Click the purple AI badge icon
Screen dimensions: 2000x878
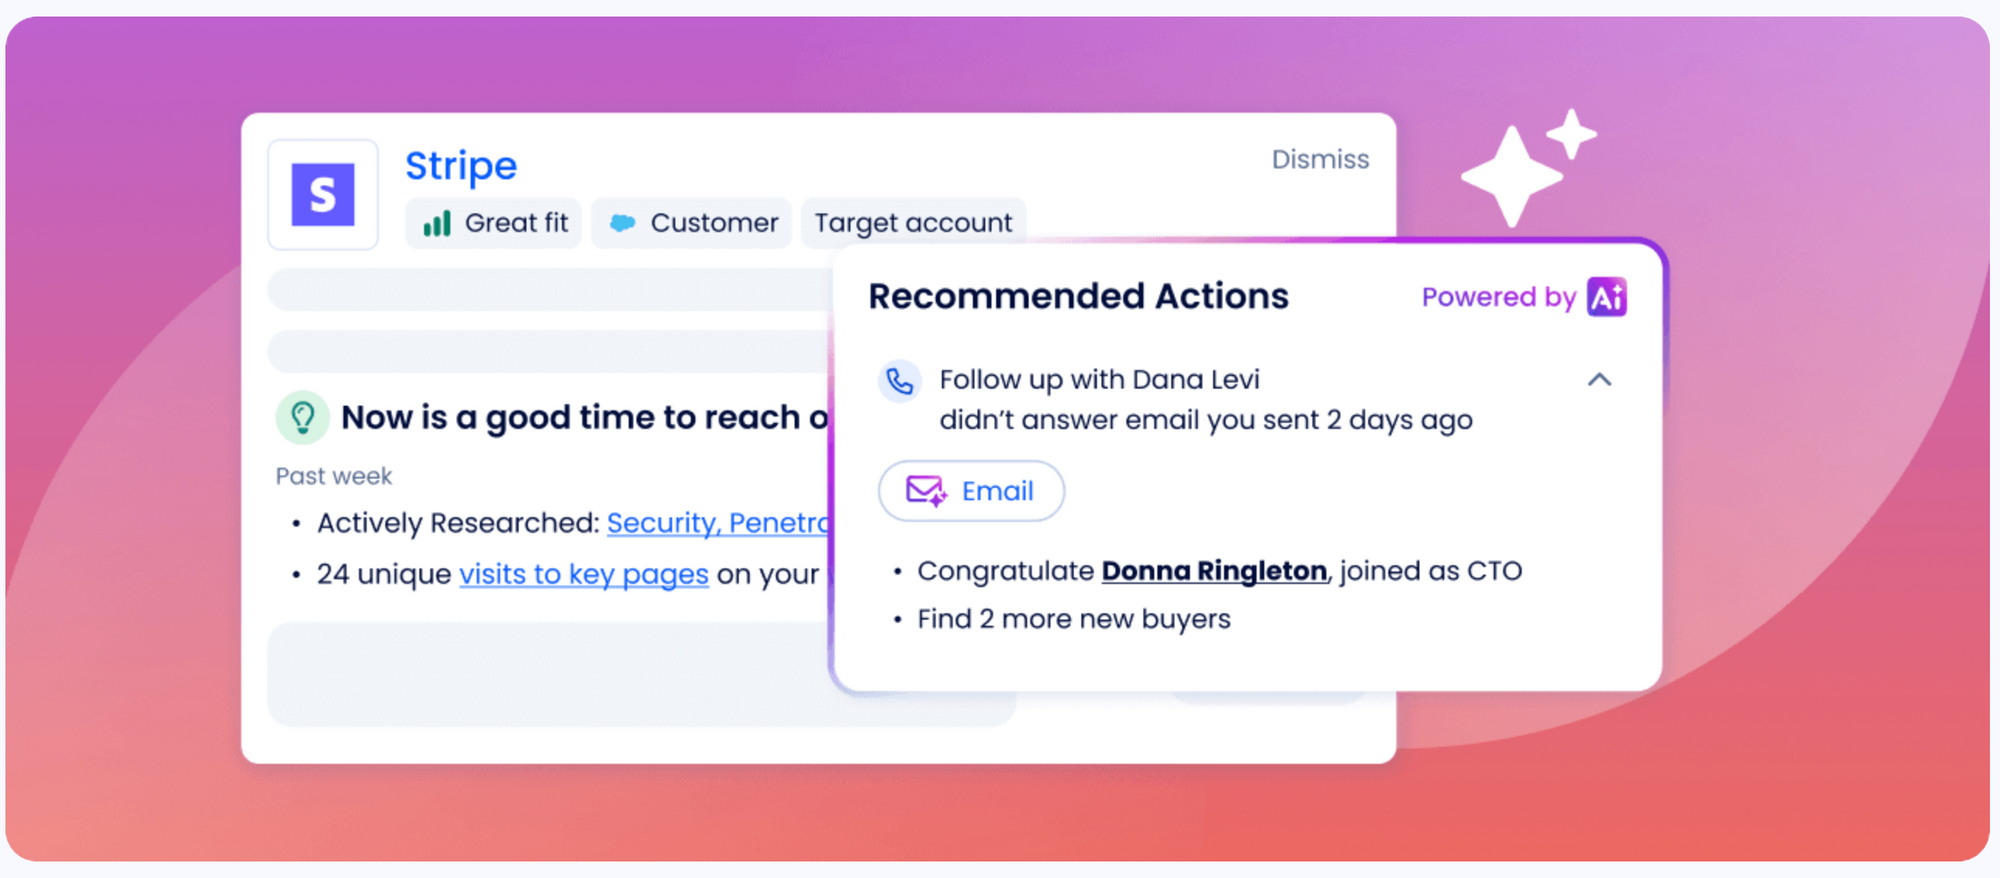click(1607, 297)
